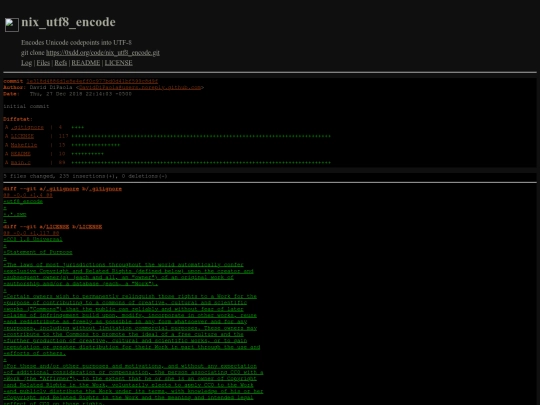Click the initial commit message text

point(26,106)
